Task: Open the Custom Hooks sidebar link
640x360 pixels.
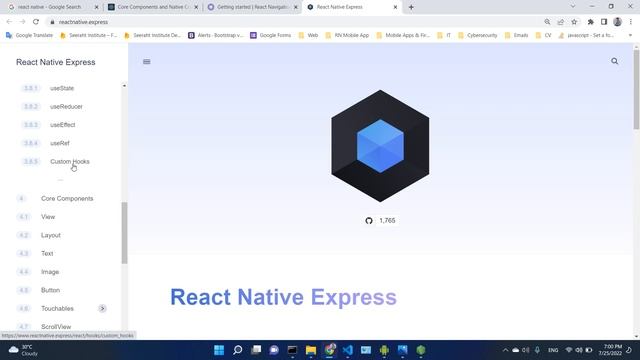Action: (70, 162)
